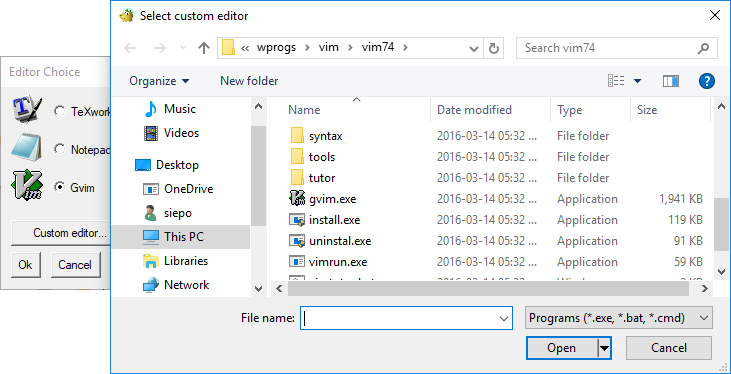Click the TeXworks editor icon

pos(27,110)
